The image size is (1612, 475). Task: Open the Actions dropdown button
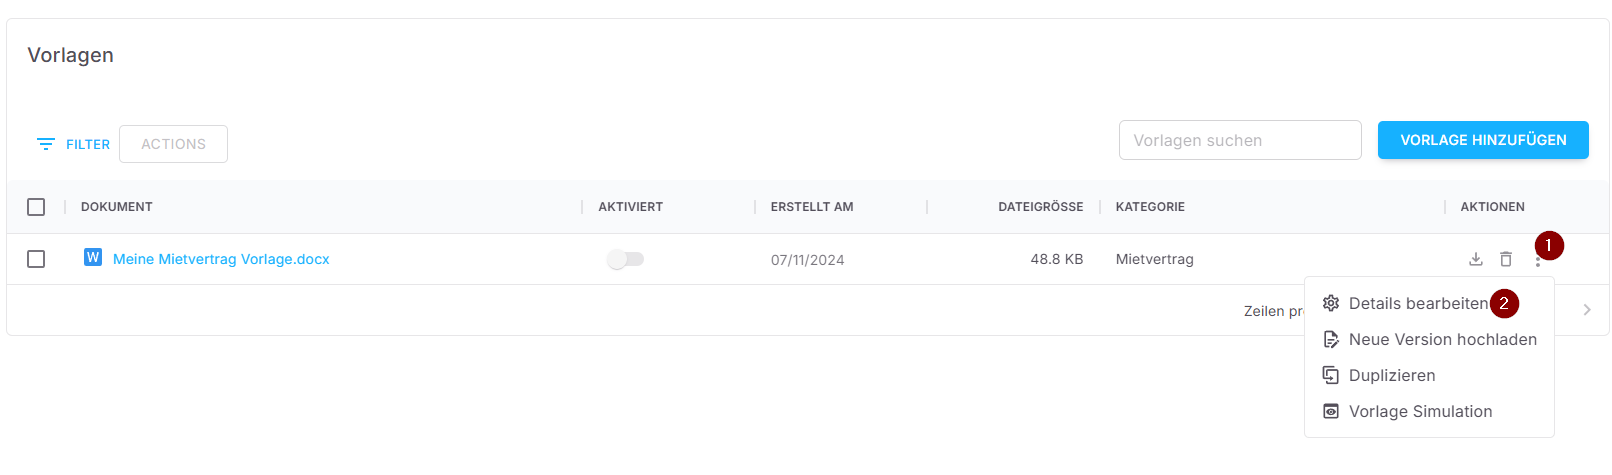(173, 144)
